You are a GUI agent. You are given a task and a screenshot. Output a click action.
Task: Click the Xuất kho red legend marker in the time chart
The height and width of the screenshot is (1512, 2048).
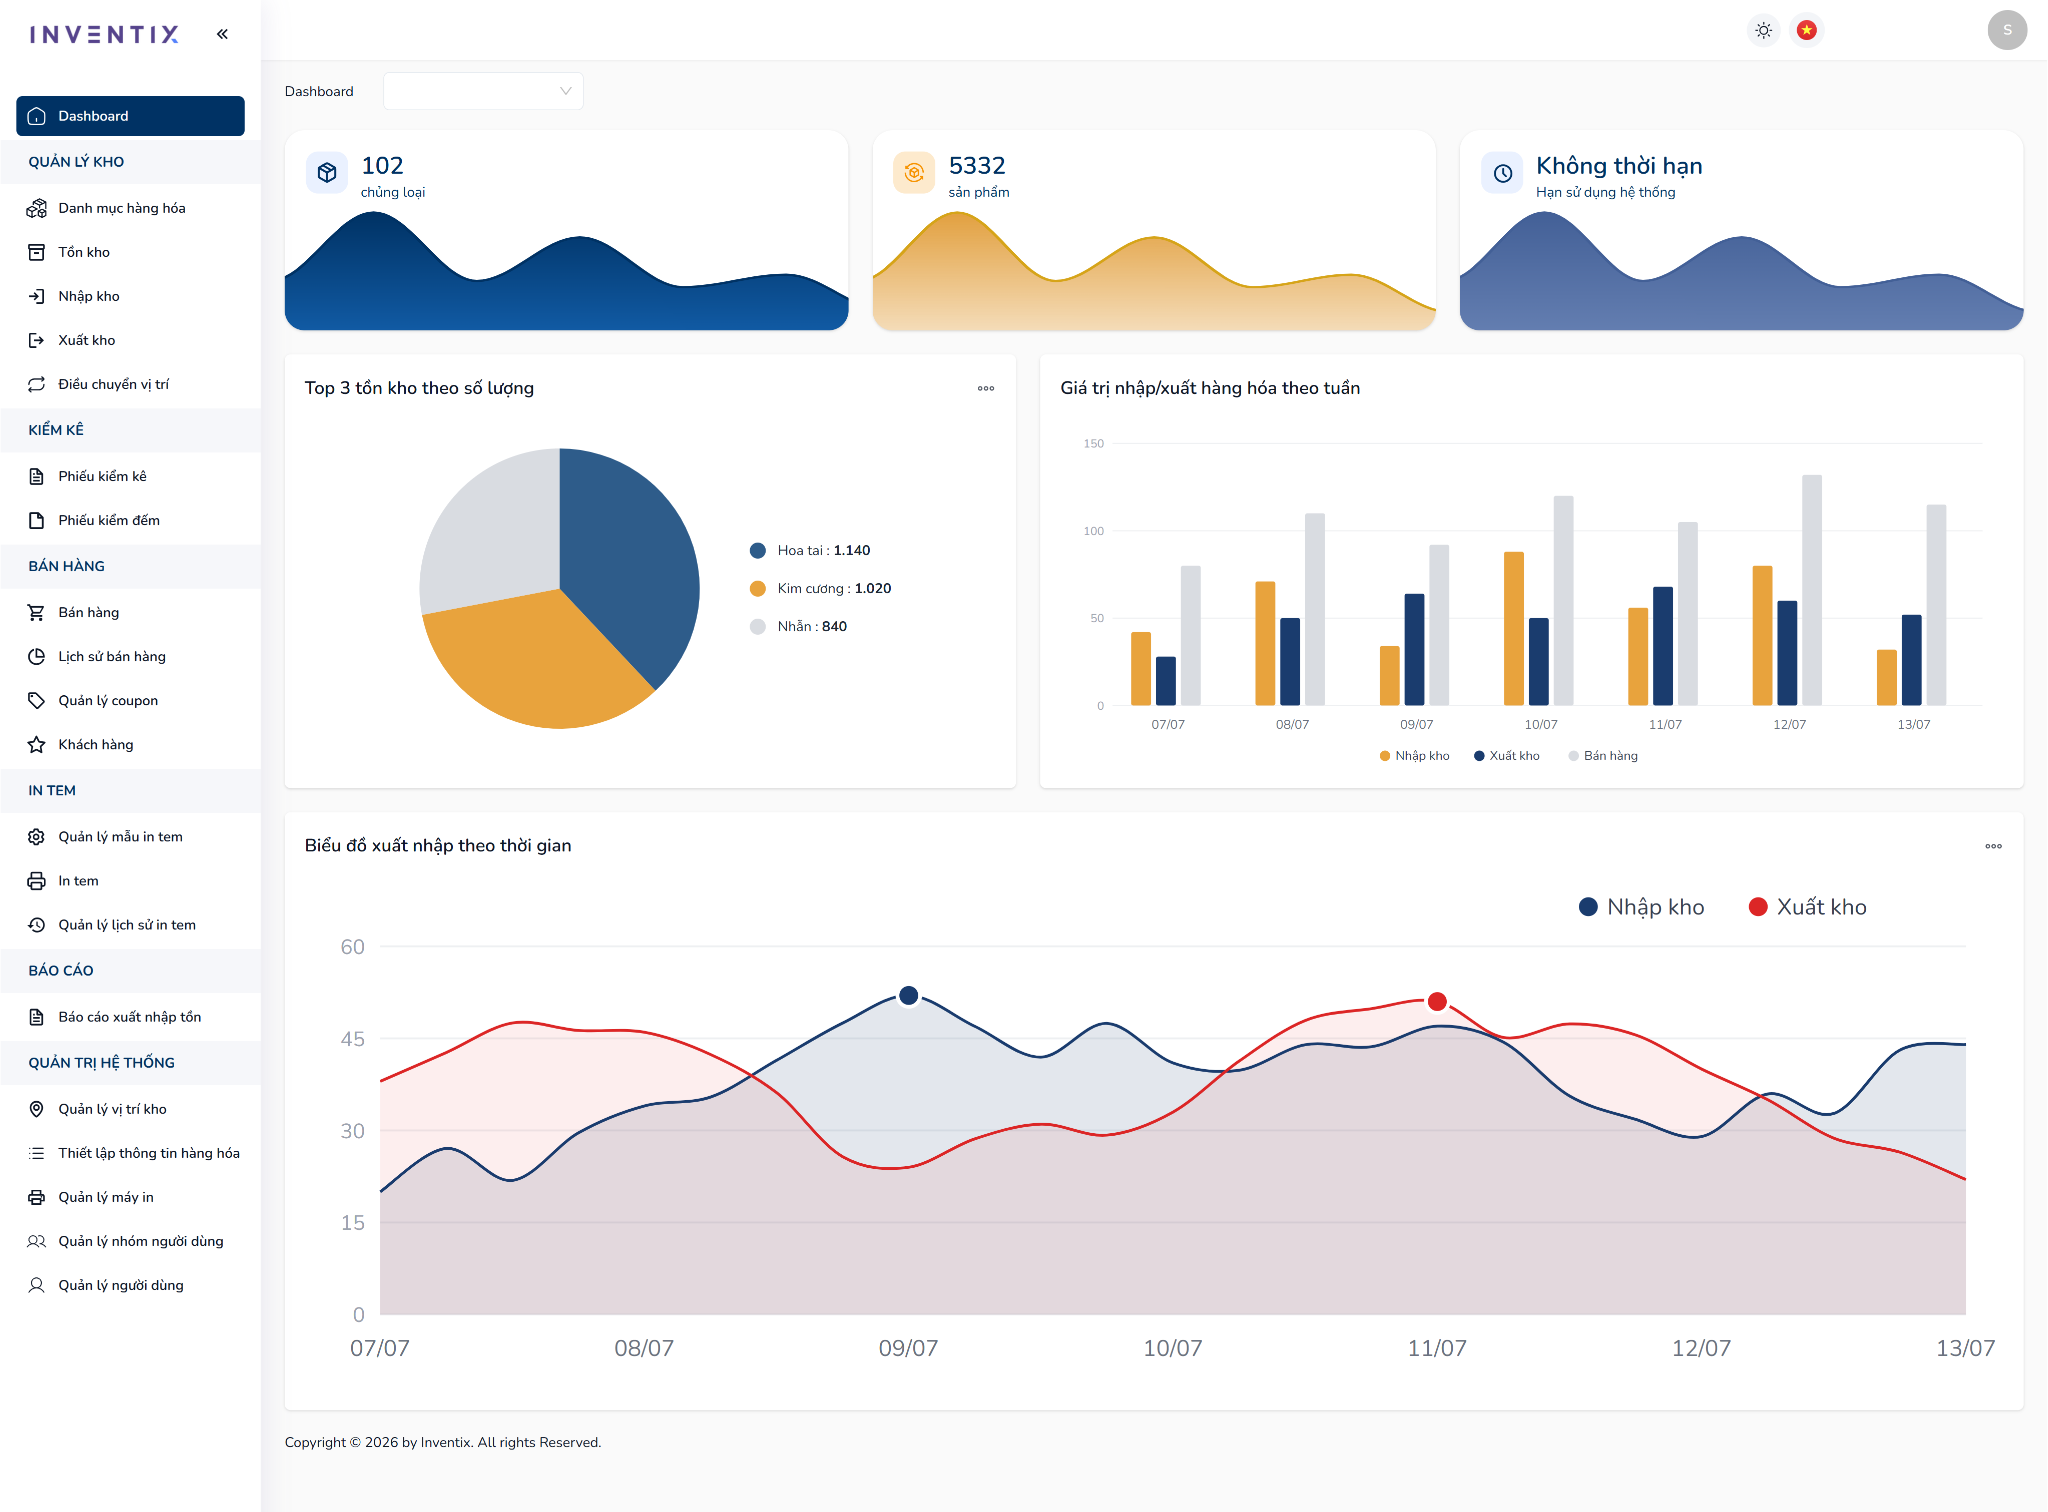point(1757,907)
